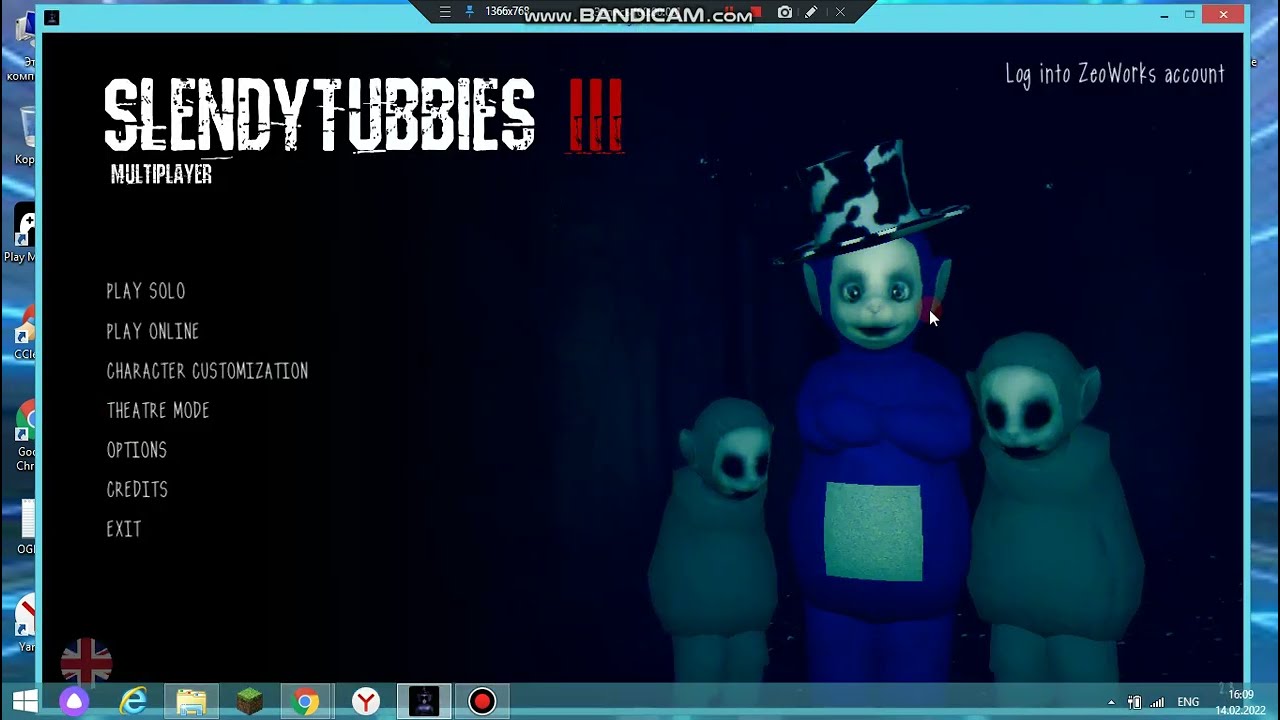Image resolution: width=1280 pixels, height=720 pixels.
Task: Open the Options menu item
Action: [137, 450]
